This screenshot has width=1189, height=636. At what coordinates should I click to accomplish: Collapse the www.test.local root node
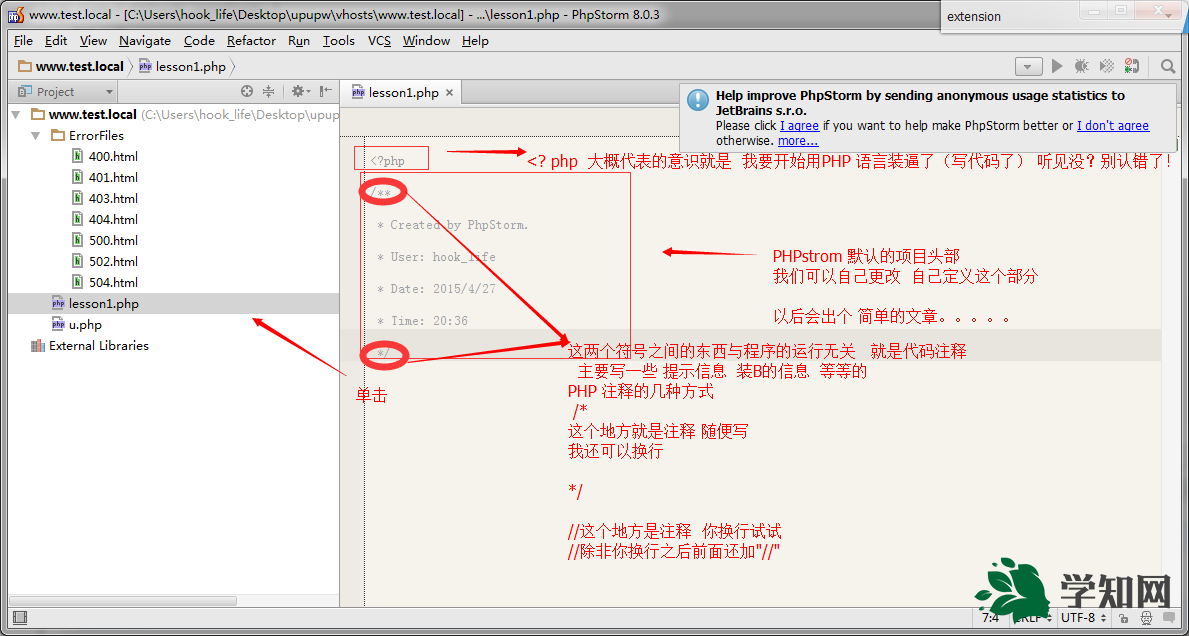point(16,114)
